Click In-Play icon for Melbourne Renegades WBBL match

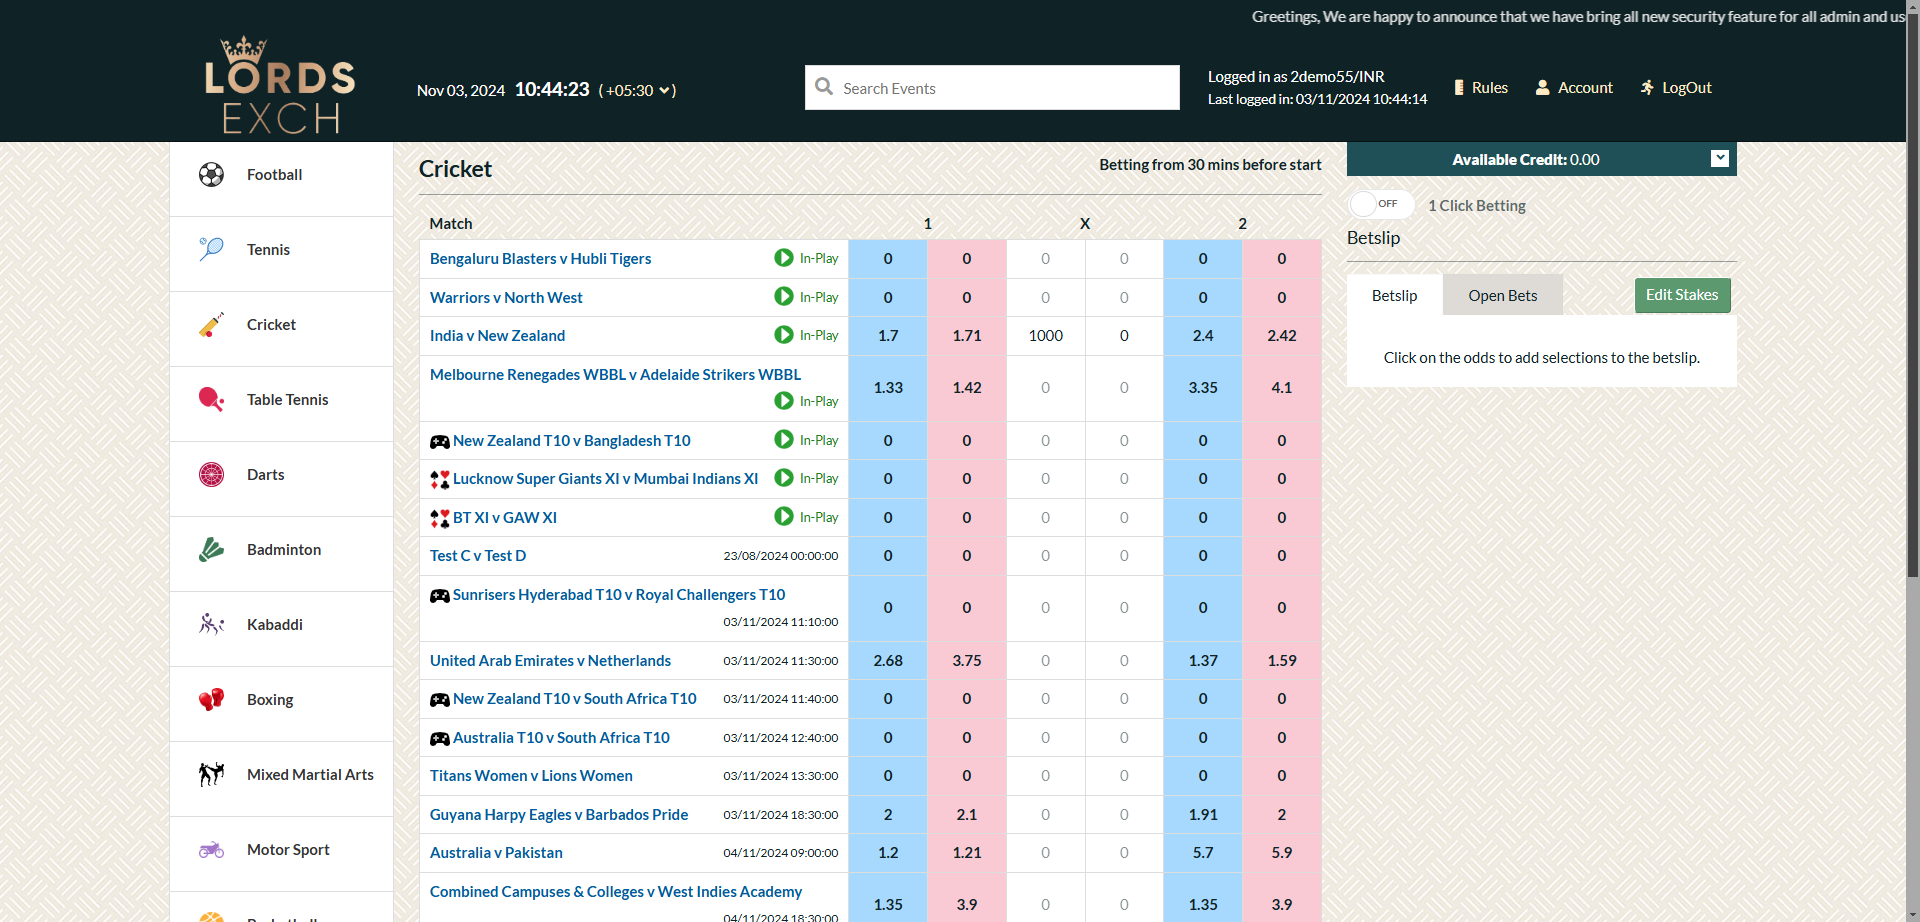784,401
